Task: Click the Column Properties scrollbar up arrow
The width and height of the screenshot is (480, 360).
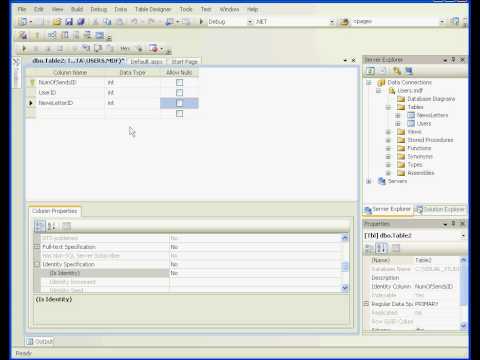Action: pos(345,238)
